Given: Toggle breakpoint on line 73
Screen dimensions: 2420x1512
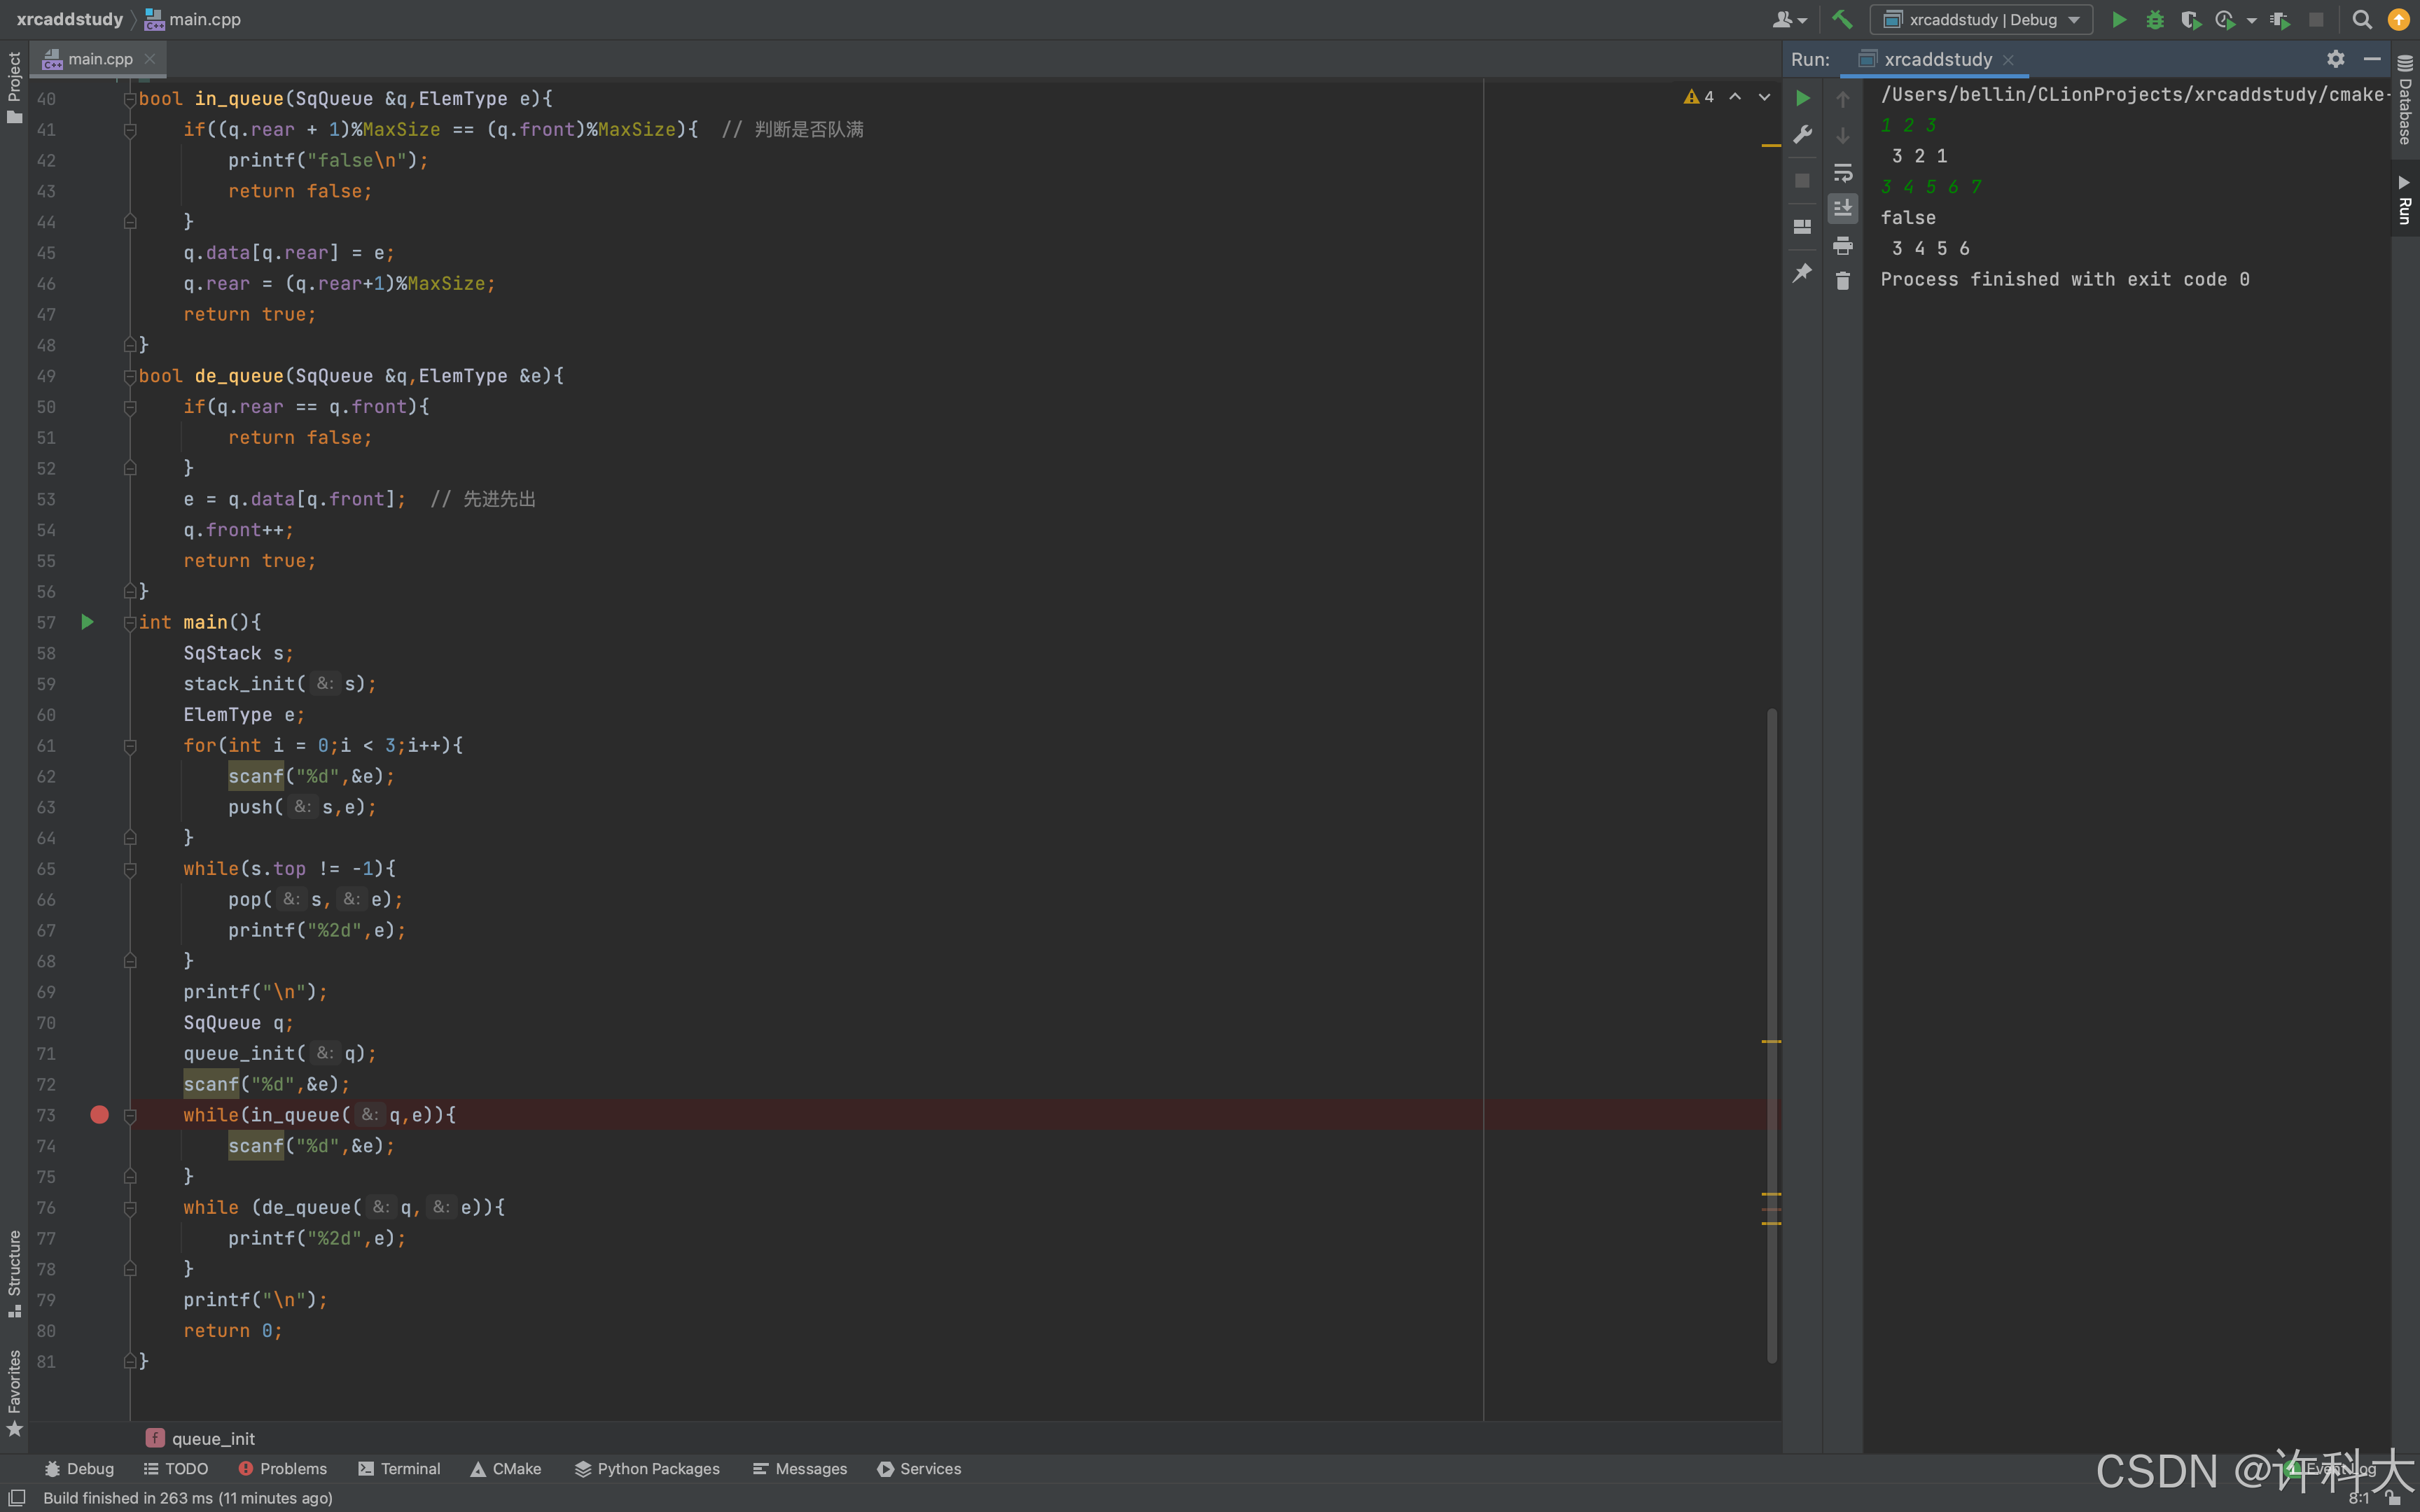Looking at the screenshot, I should [x=99, y=1114].
